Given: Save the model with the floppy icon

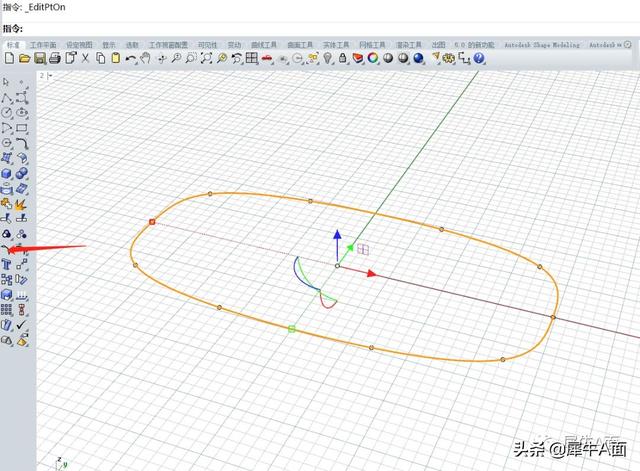Looking at the screenshot, I should click(x=40, y=59).
